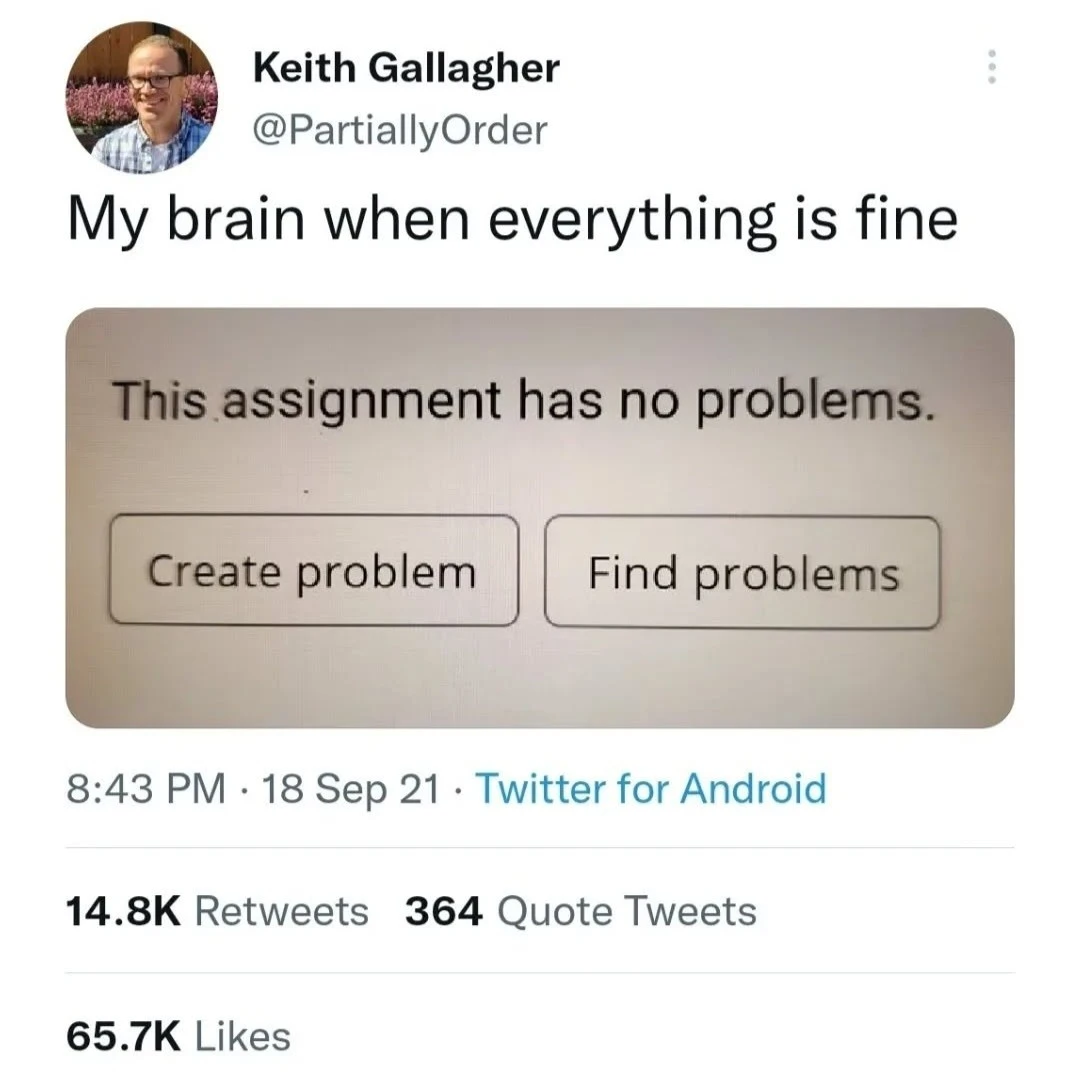Image resolution: width=1080 pixels, height=1085 pixels.
Task: Click the 18 Sep 21 date
Action: point(351,789)
